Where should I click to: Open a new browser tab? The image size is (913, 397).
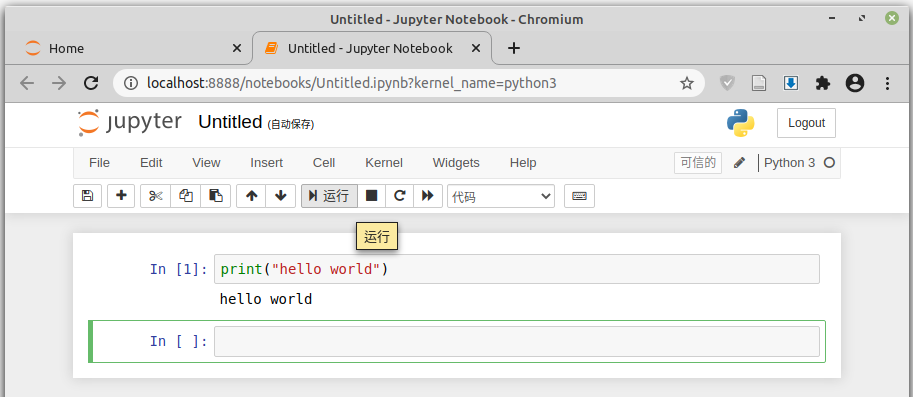pos(514,48)
